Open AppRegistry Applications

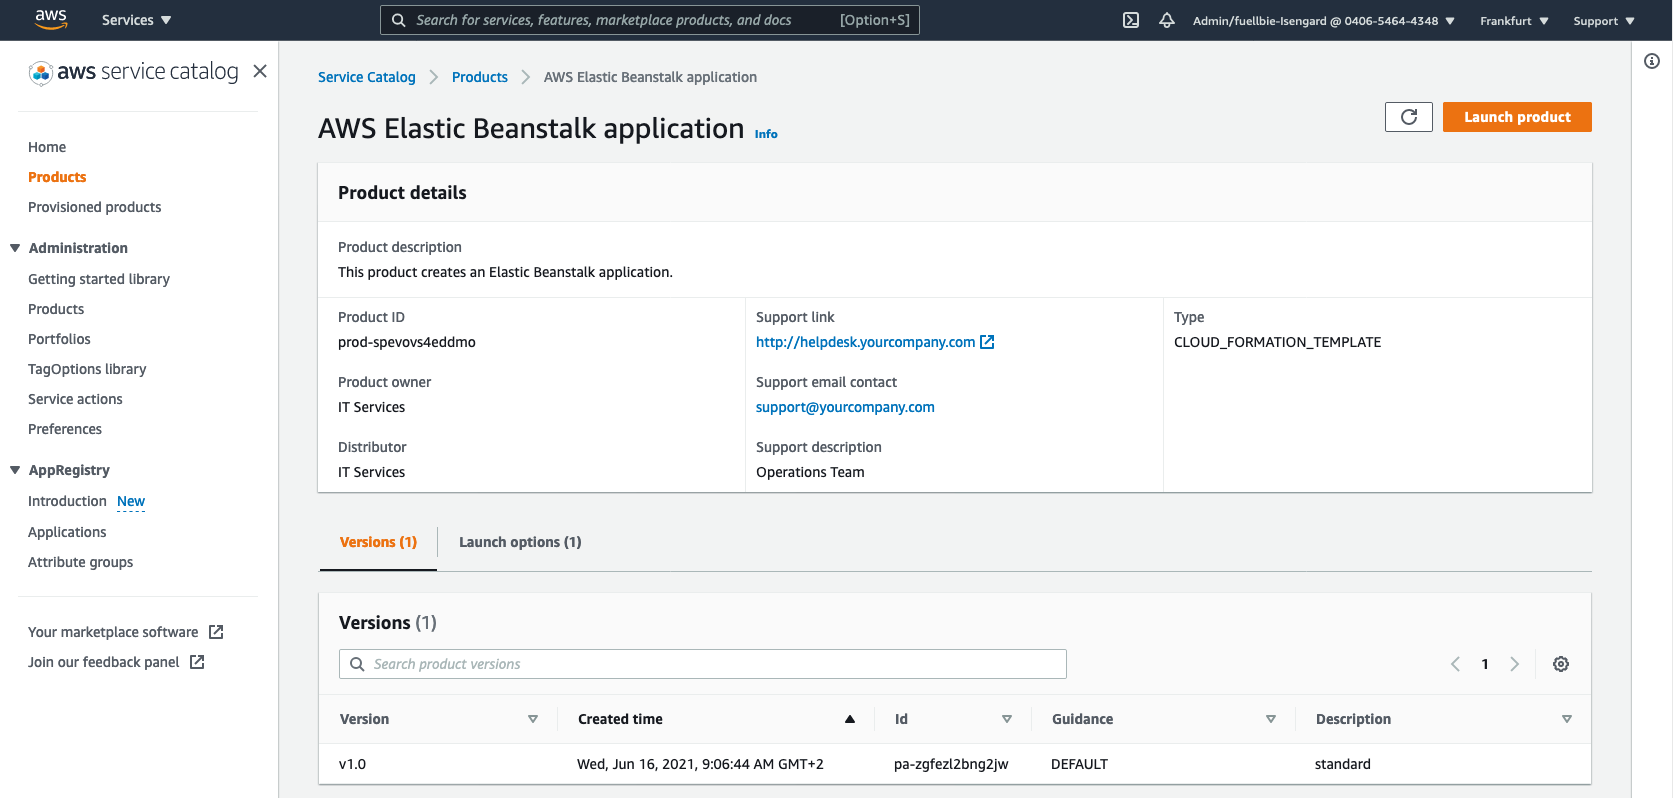(67, 532)
